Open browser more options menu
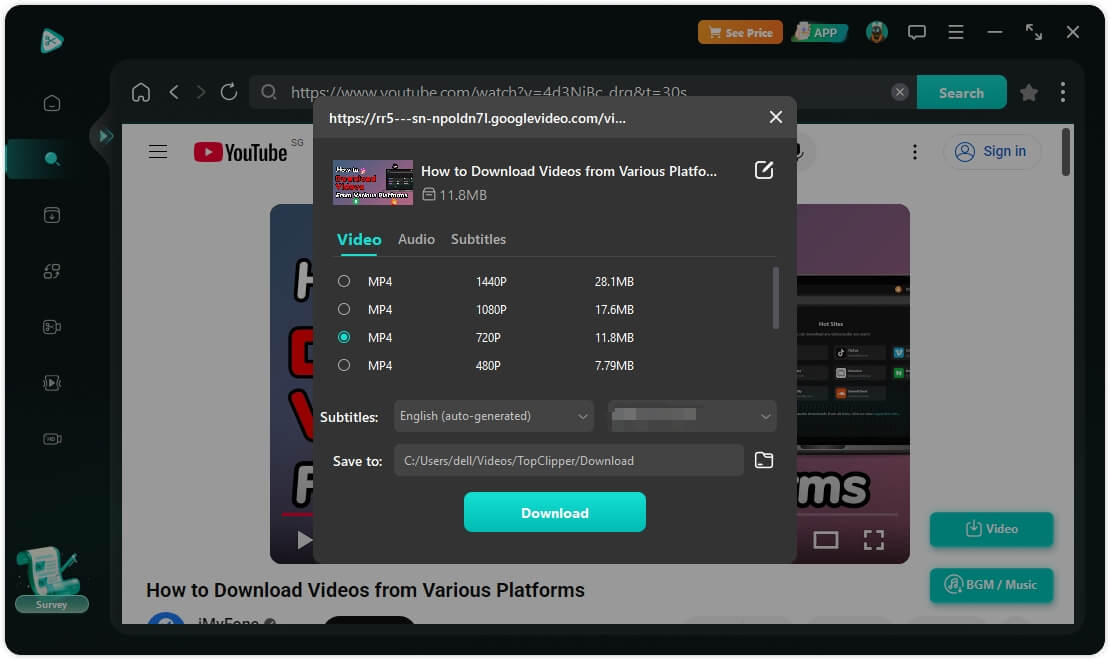 pyautogui.click(x=1063, y=92)
